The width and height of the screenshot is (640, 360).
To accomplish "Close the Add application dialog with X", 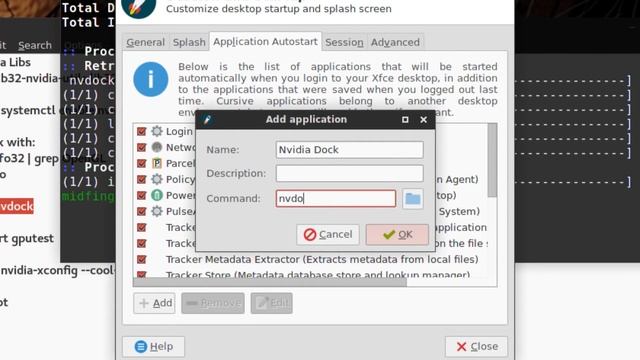I will [x=424, y=120].
